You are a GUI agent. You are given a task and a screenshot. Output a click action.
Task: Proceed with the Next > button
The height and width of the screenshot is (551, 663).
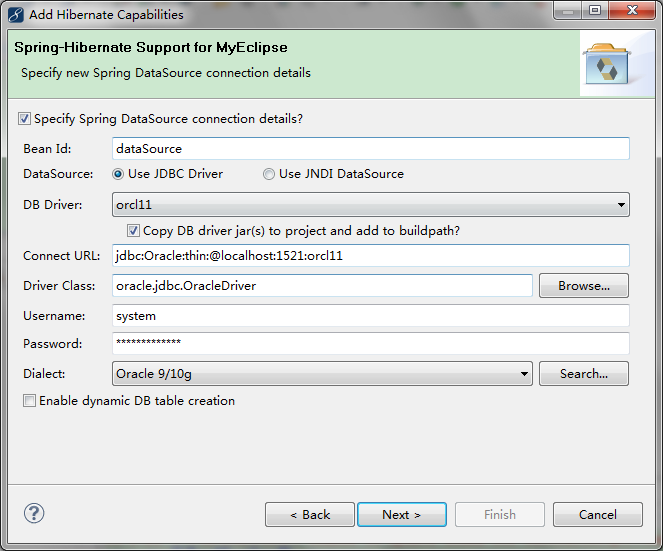pyautogui.click(x=402, y=515)
